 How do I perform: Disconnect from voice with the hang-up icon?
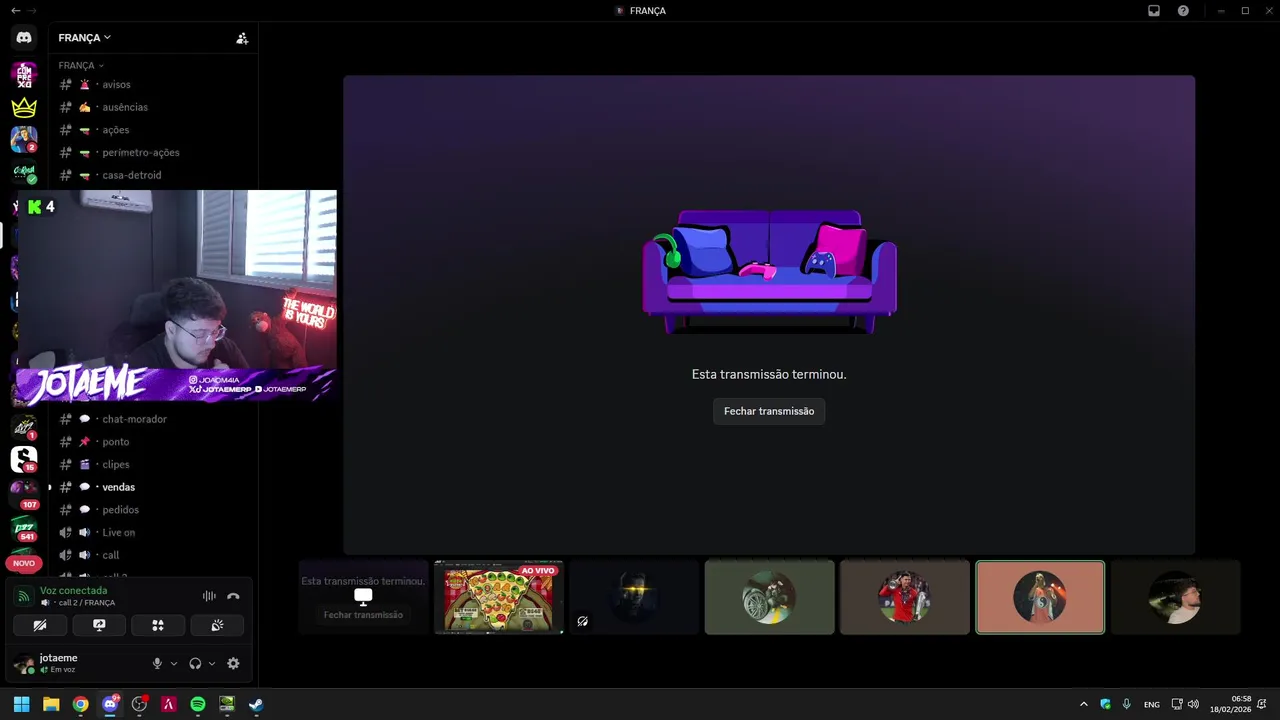click(233, 596)
